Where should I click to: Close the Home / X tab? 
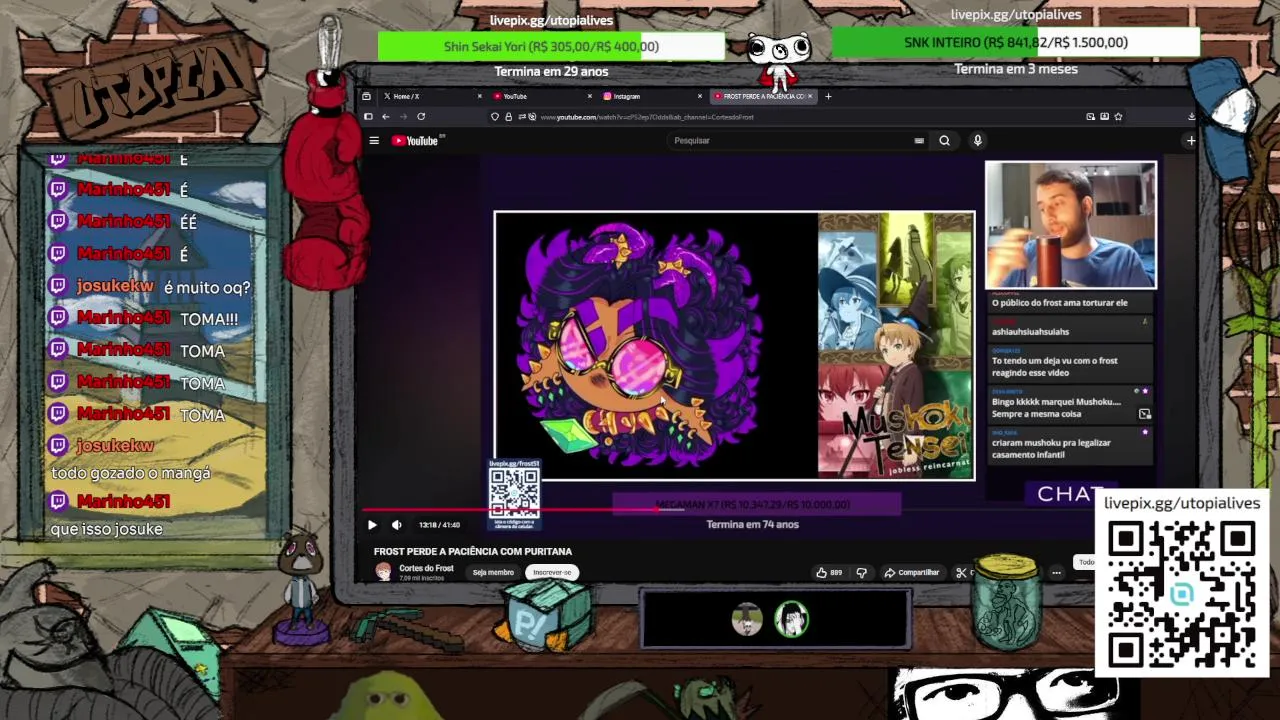click(x=480, y=96)
